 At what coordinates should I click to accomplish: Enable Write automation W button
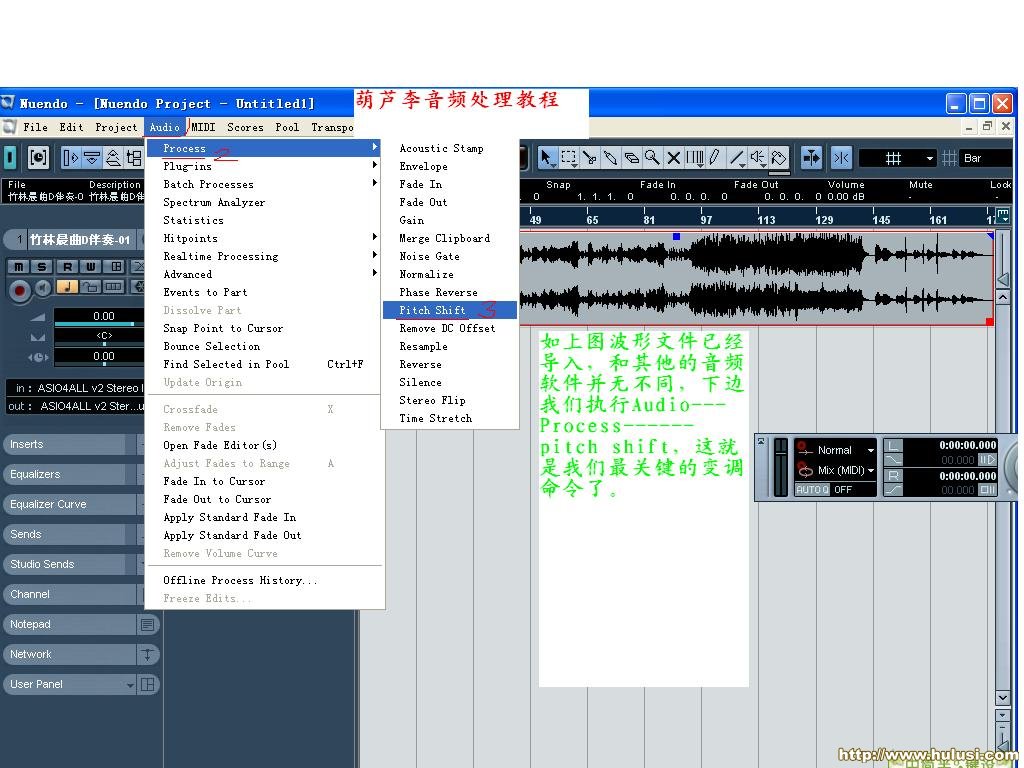[90, 266]
